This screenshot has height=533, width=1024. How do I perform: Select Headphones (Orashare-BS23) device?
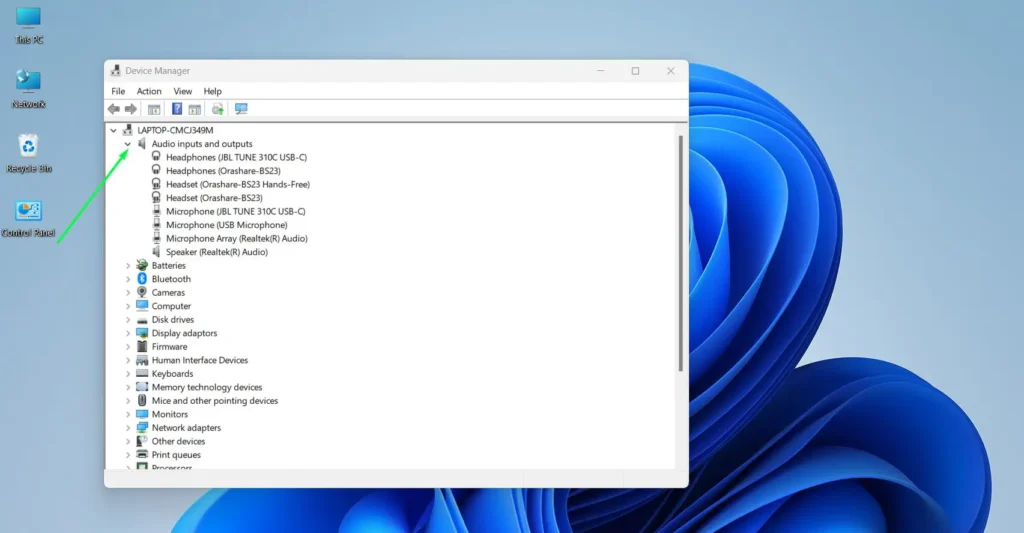[223, 170]
